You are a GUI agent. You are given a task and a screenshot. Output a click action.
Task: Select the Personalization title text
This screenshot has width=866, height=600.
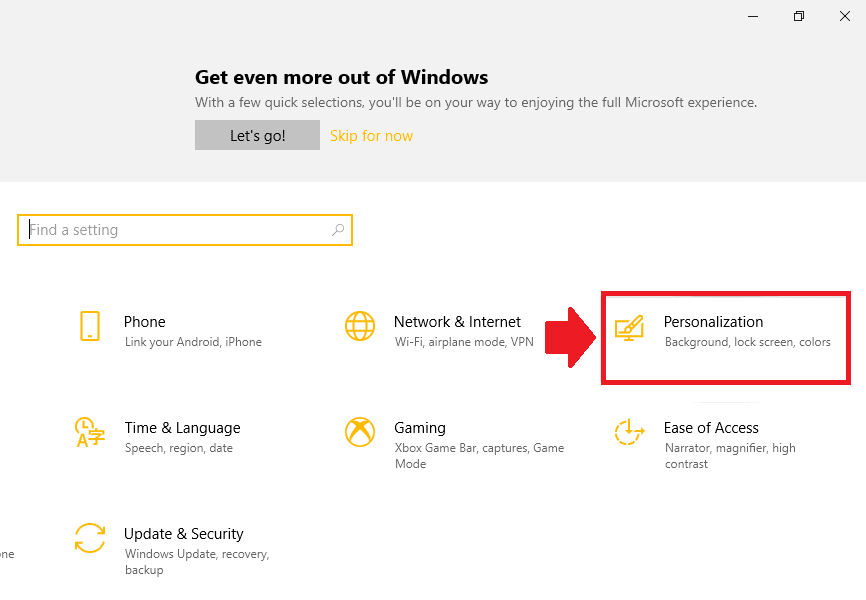[x=714, y=322]
